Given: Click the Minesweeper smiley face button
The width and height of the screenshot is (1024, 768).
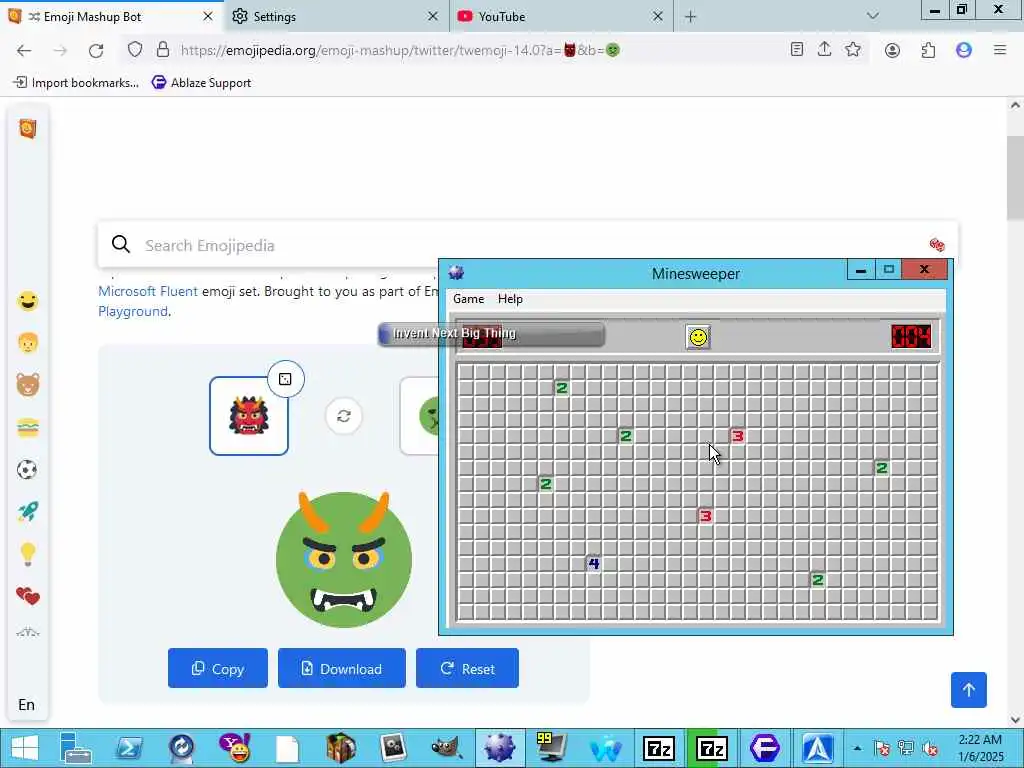Looking at the screenshot, I should 698,337.
